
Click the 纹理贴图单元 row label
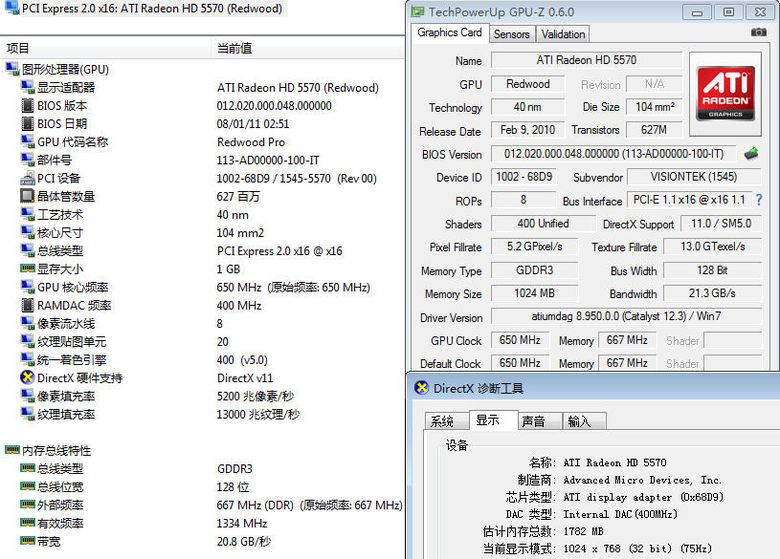tap(72, 342)
